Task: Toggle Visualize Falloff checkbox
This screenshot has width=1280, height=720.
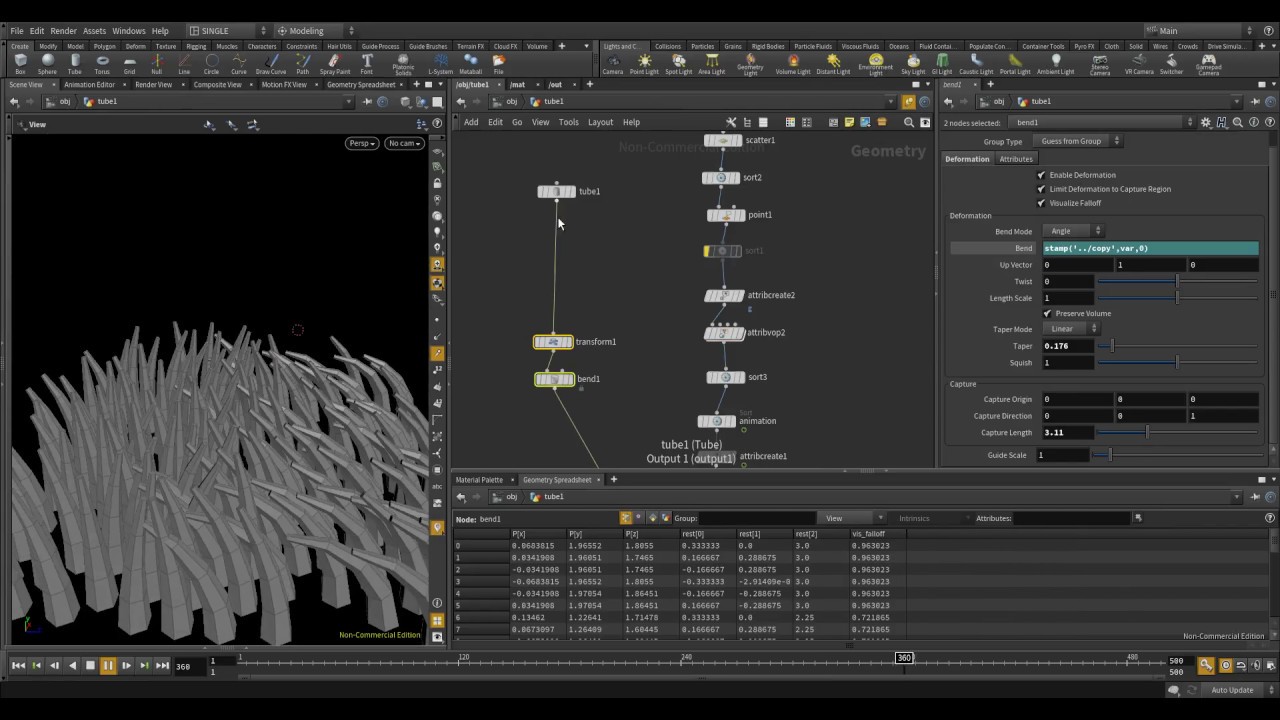Action: pos(1041,203)
